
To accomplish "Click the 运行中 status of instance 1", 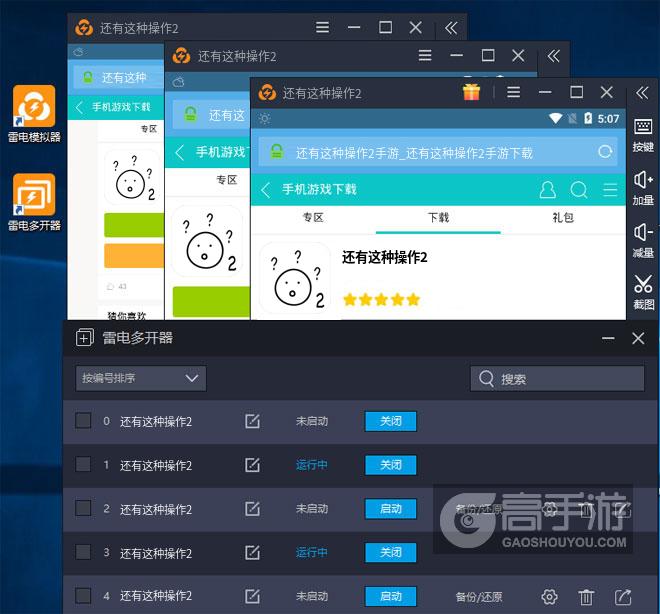I will 311,465.
